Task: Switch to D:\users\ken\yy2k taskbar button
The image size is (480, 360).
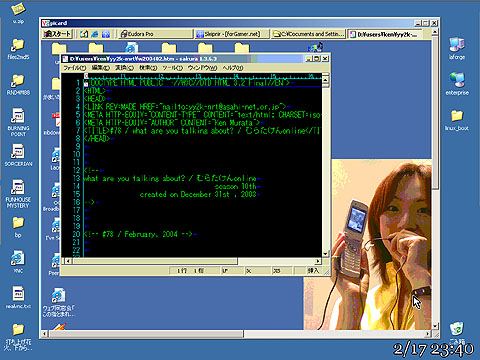Action: click(x=385, y=34)
